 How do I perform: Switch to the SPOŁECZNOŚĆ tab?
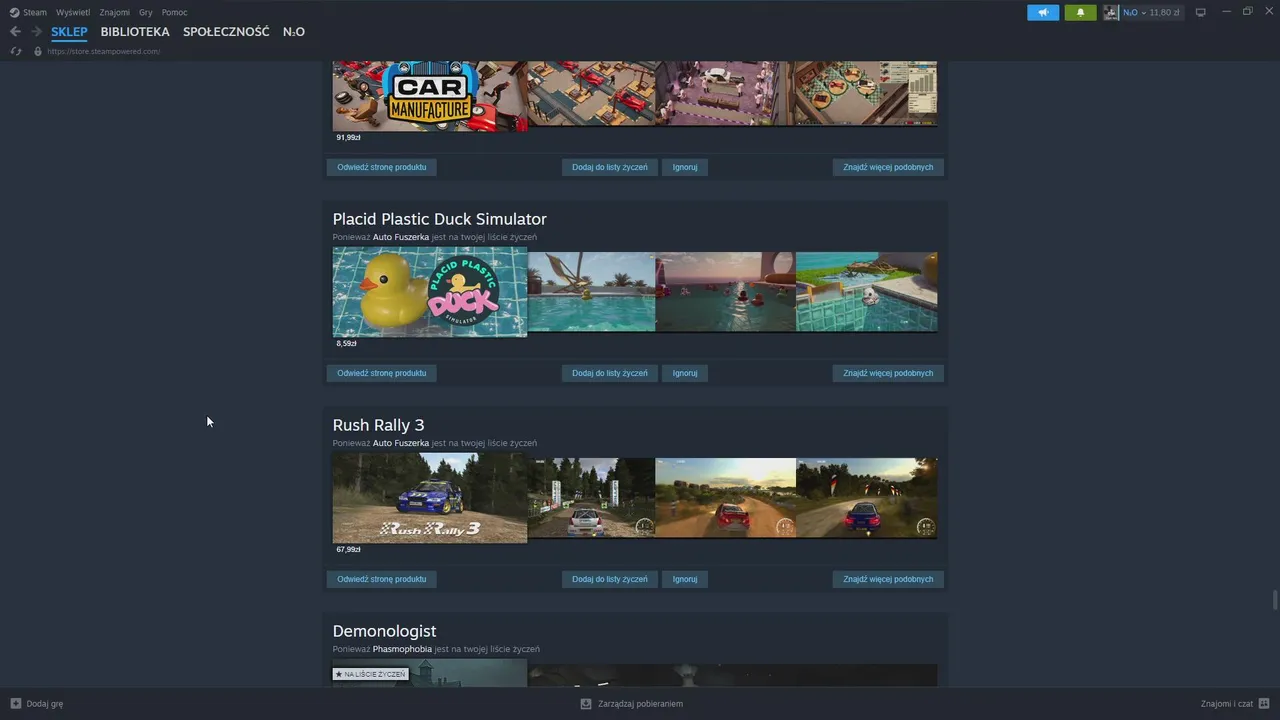[x=226, y=32]
